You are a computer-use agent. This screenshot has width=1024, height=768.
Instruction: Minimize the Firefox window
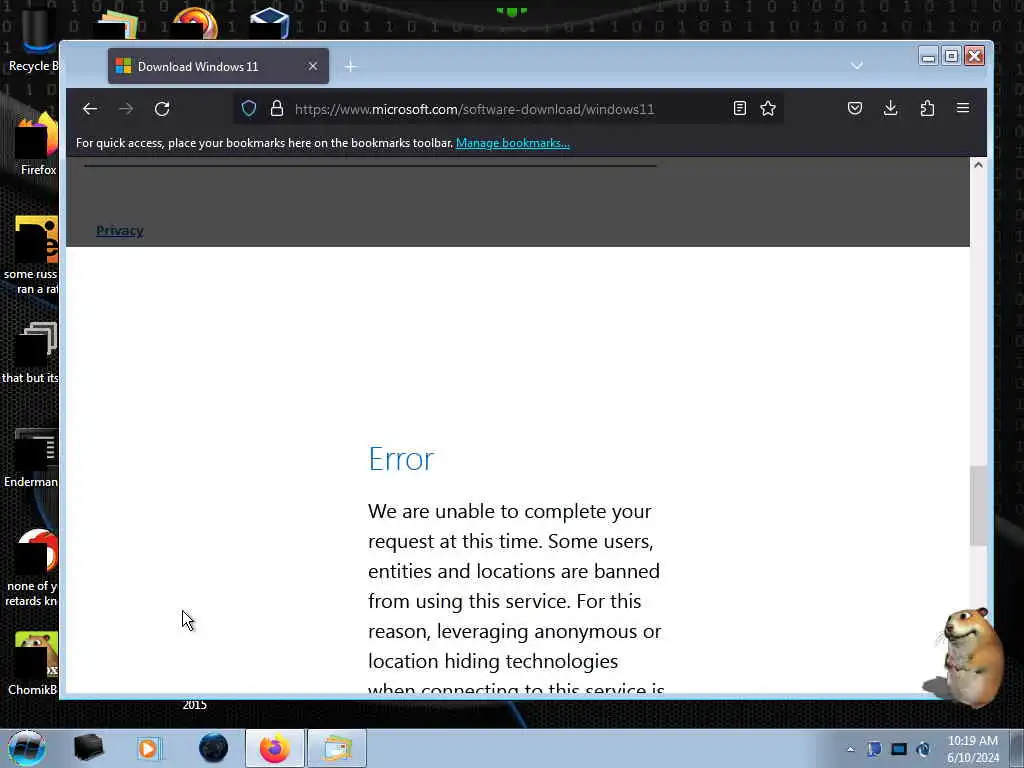tap(928, 56)
